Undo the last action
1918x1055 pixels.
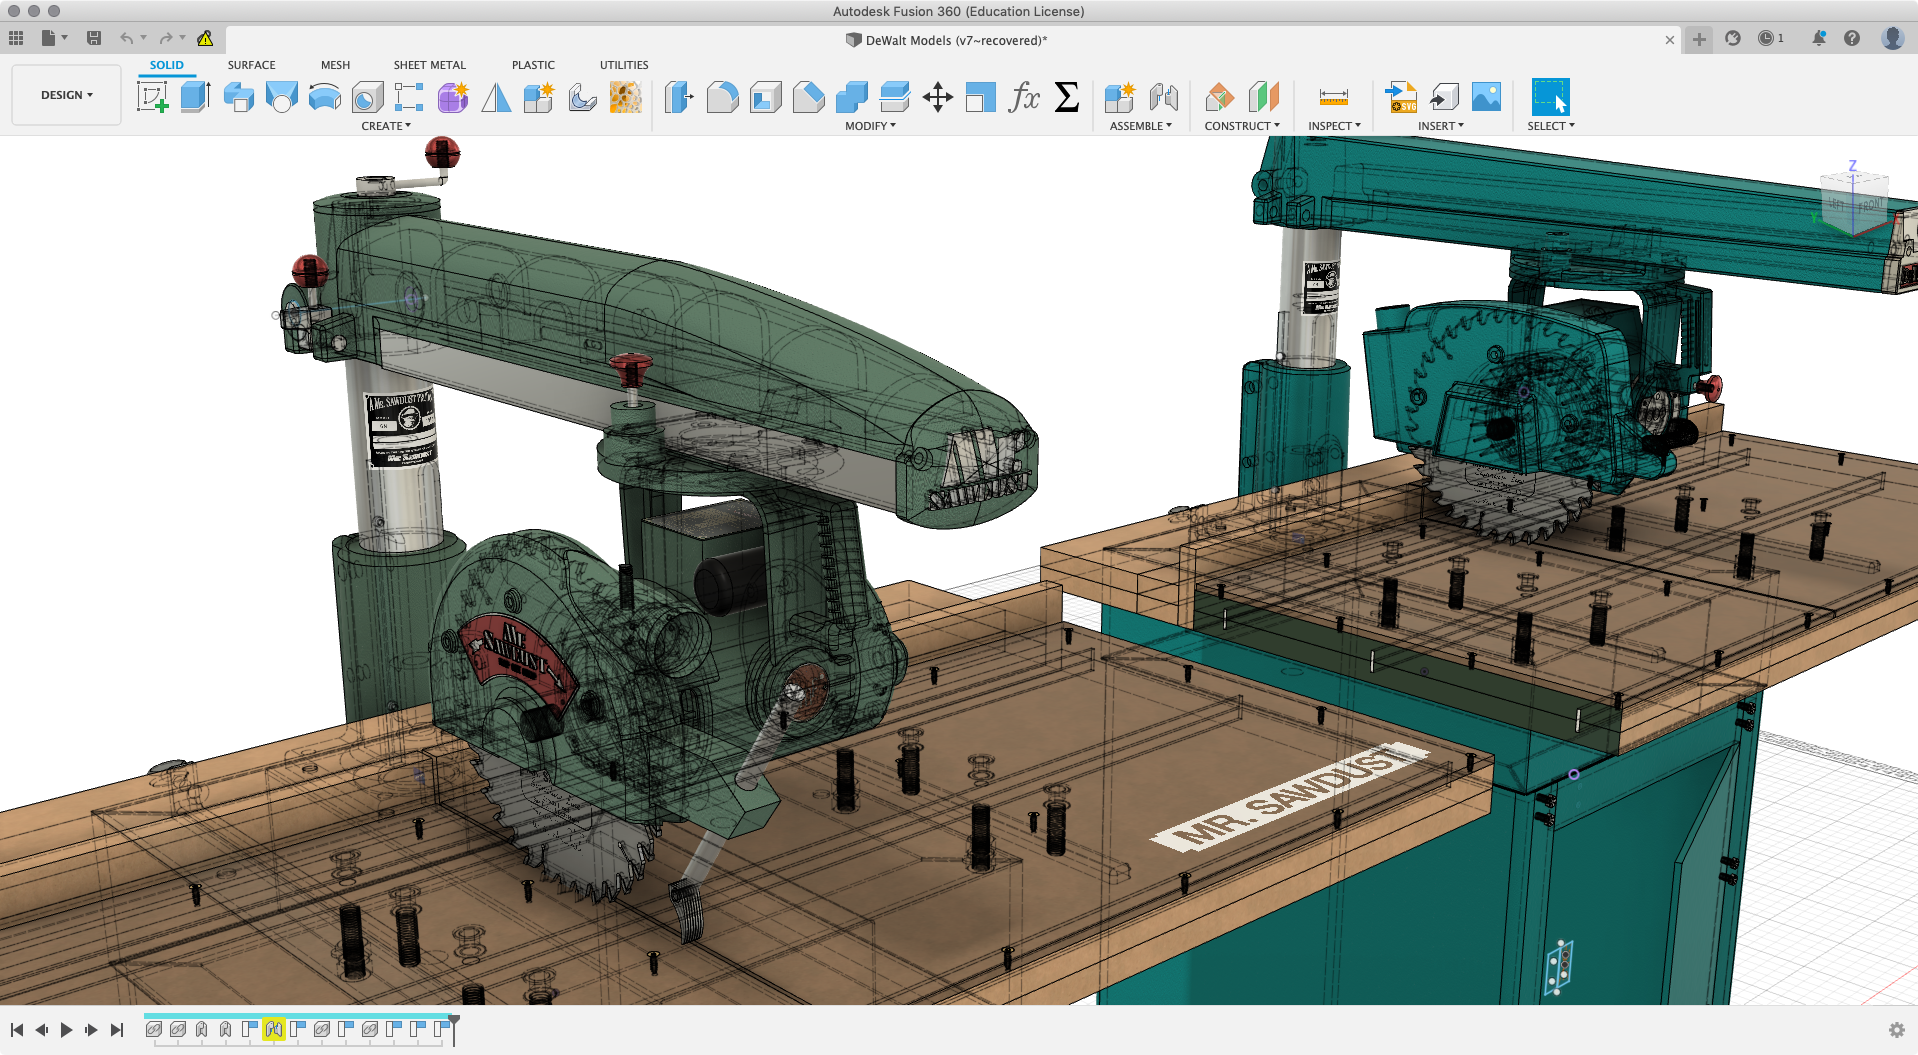(x=127, y=38)
